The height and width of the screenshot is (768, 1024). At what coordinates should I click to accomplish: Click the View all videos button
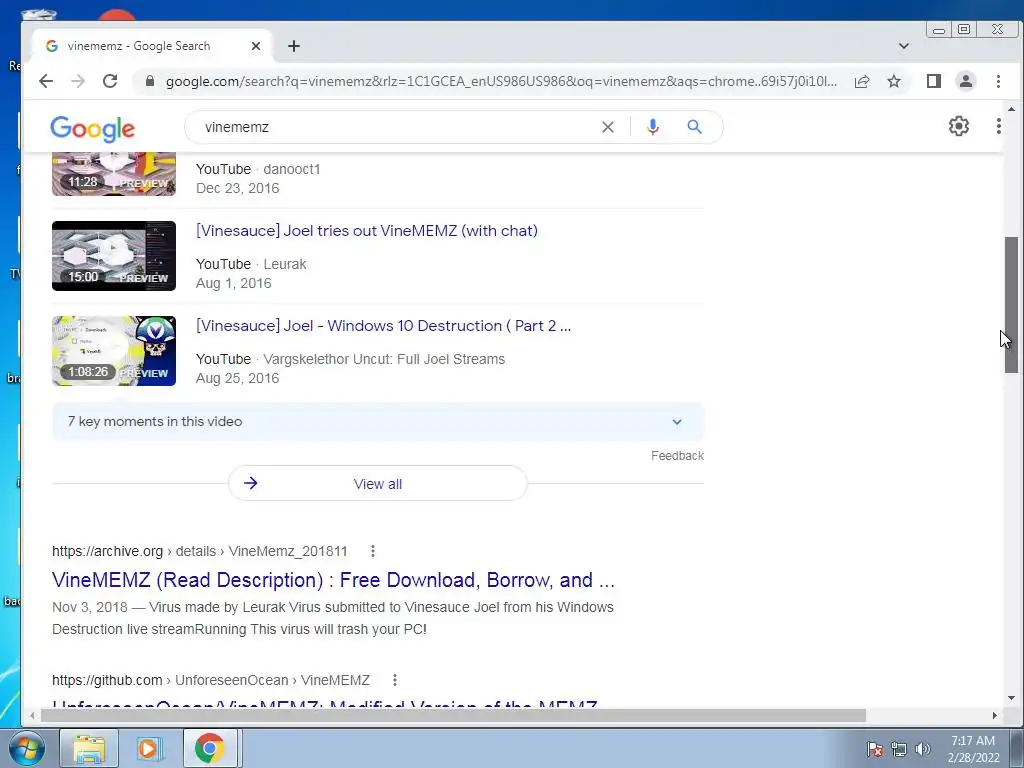click(x=377, y=484)
